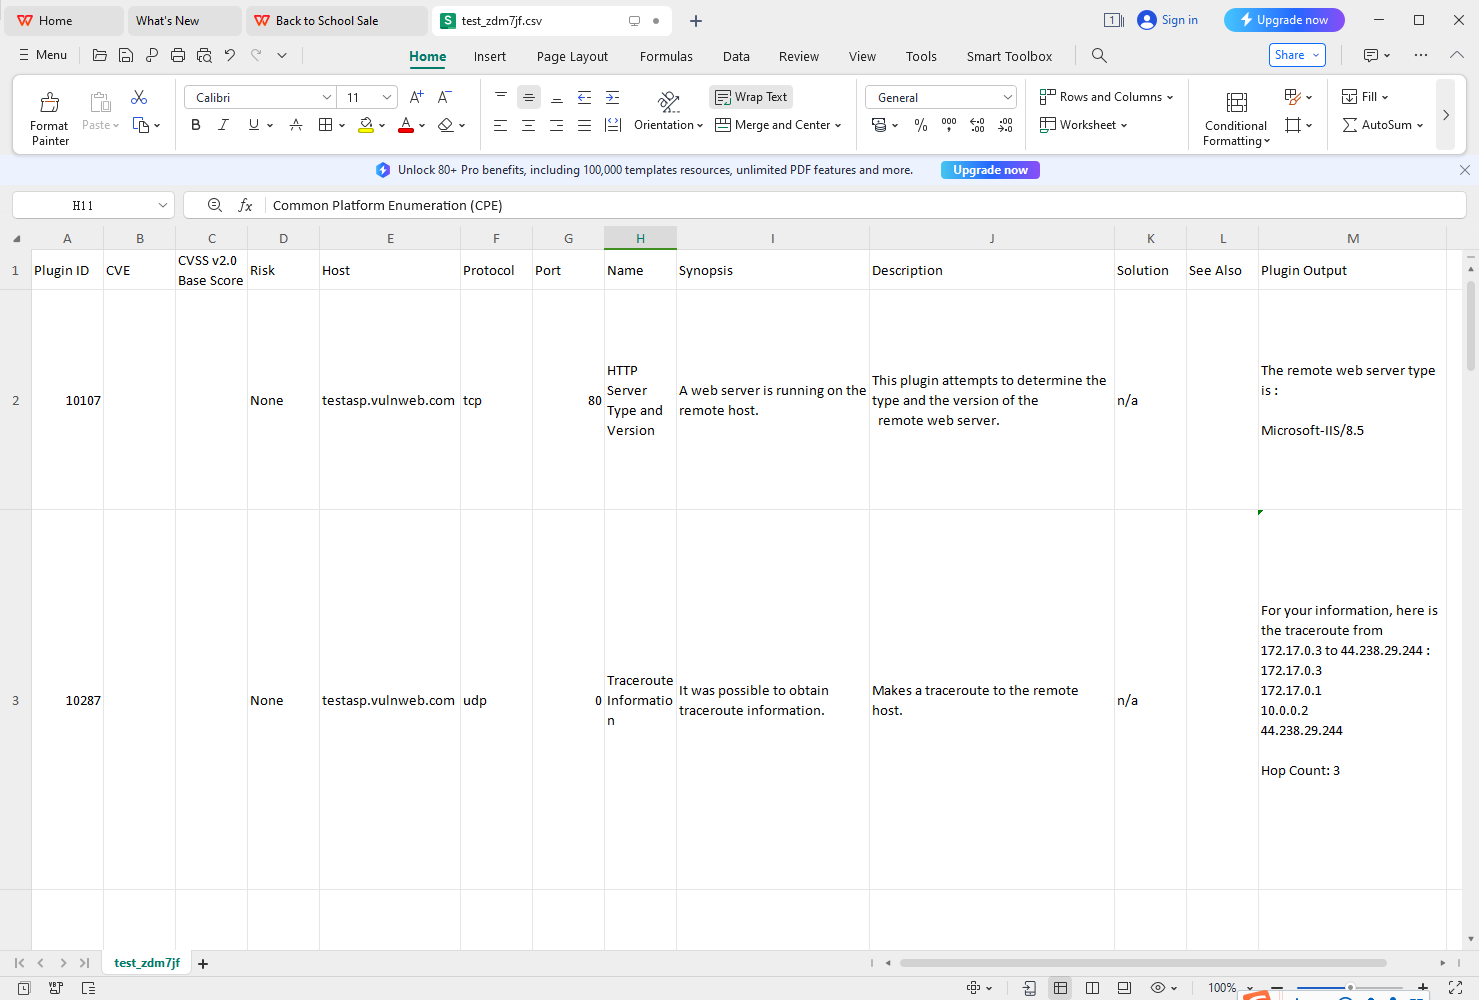Open Conditional Formatting
The image size is (1479, 1000).
pos(1236,118)
